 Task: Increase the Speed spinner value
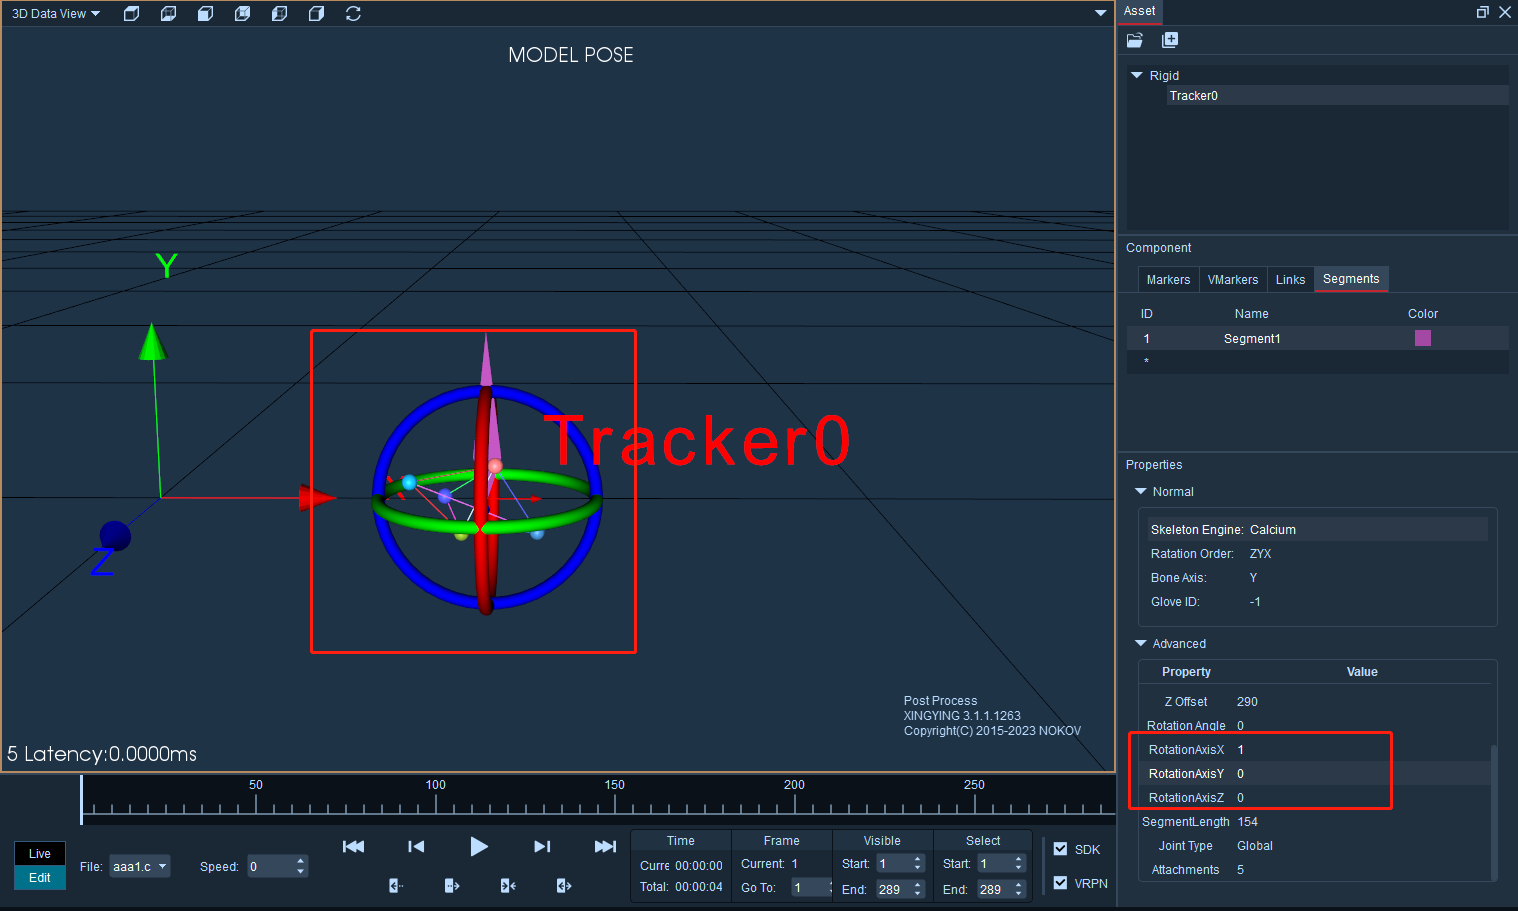[300, 861]
